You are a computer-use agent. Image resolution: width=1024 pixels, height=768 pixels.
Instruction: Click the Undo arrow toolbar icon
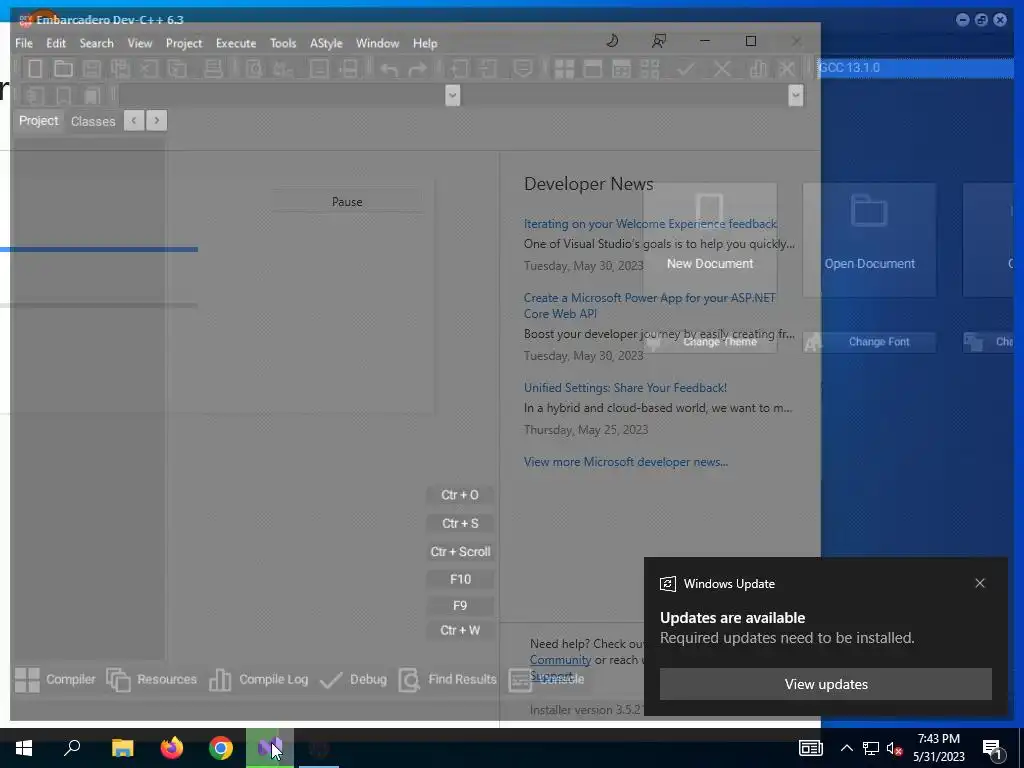pyautogui.click(x=389, y=69)
